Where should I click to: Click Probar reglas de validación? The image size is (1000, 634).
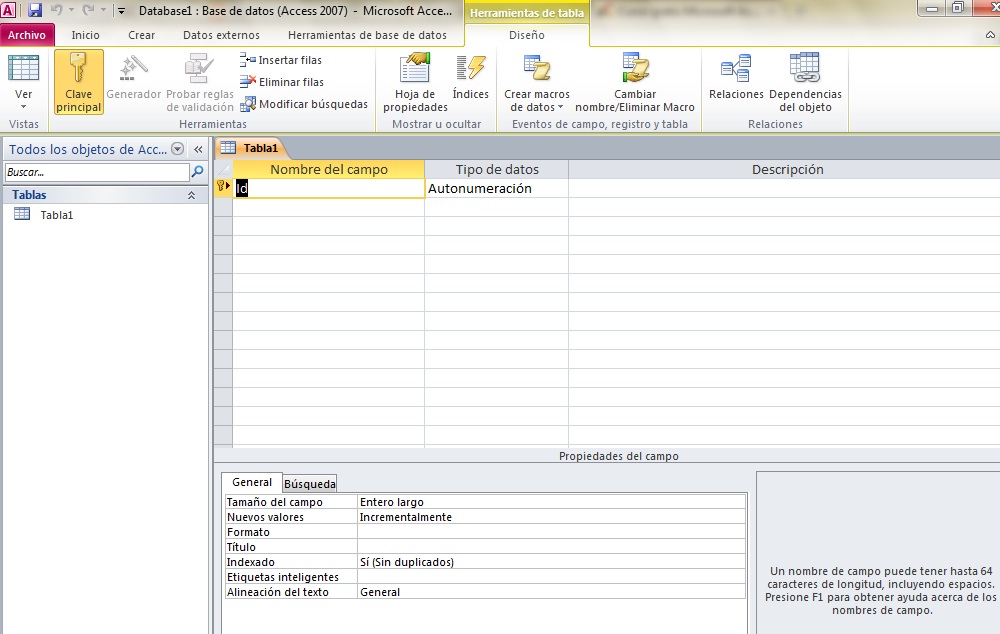coord(200,83)
